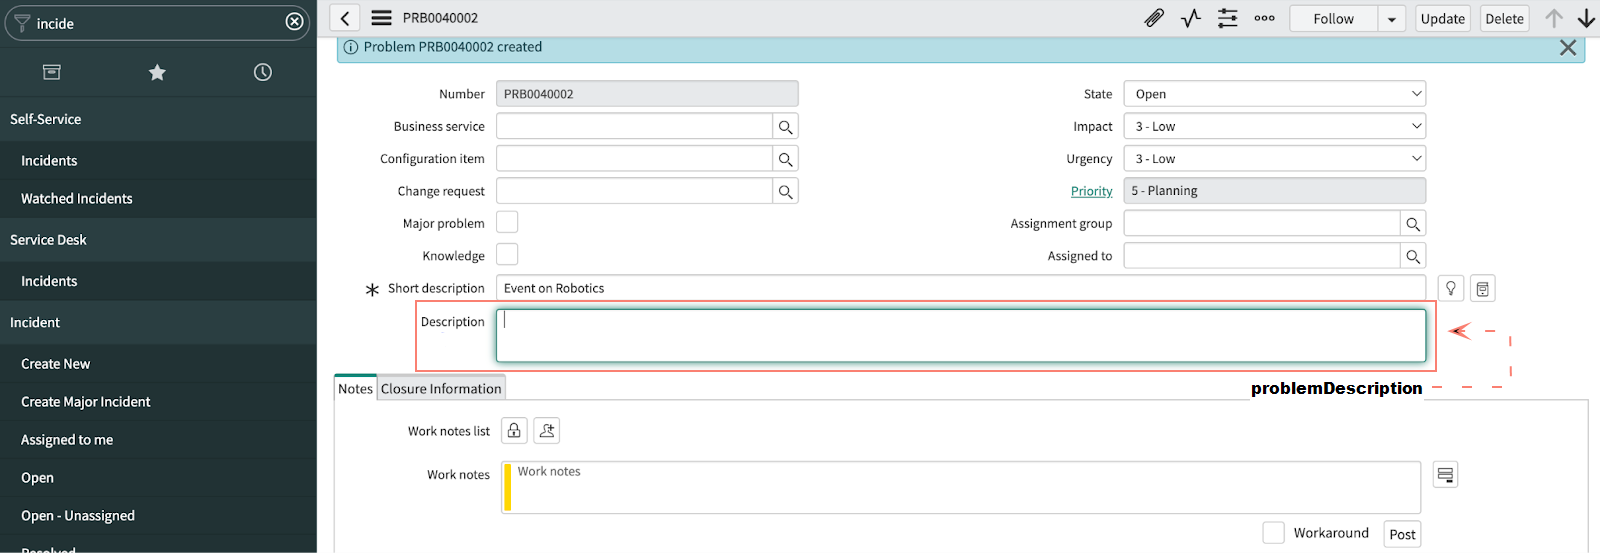Click the Update button

point(1442,19)
